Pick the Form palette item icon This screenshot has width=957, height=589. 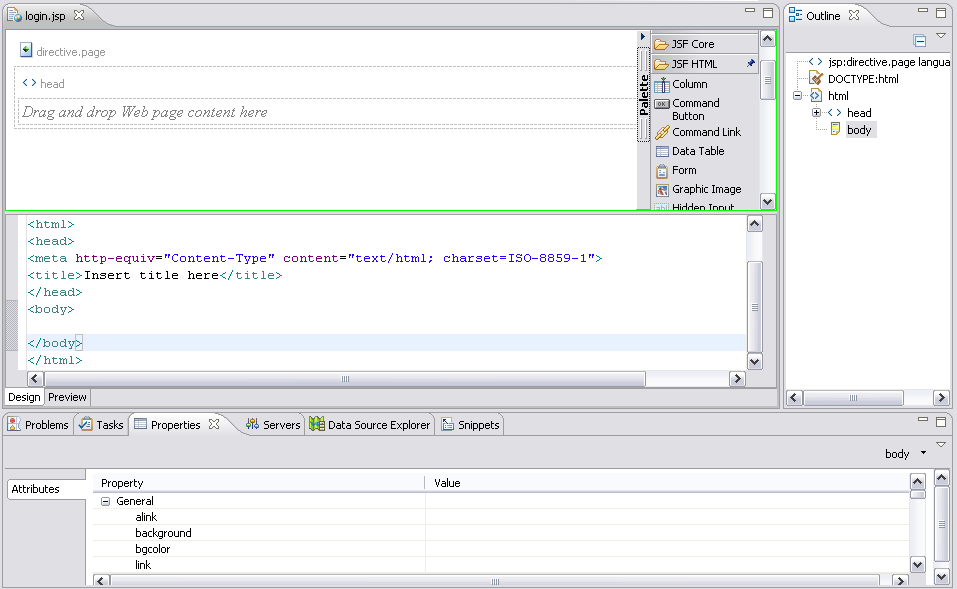pyautogui.click(x=662, y=170)
